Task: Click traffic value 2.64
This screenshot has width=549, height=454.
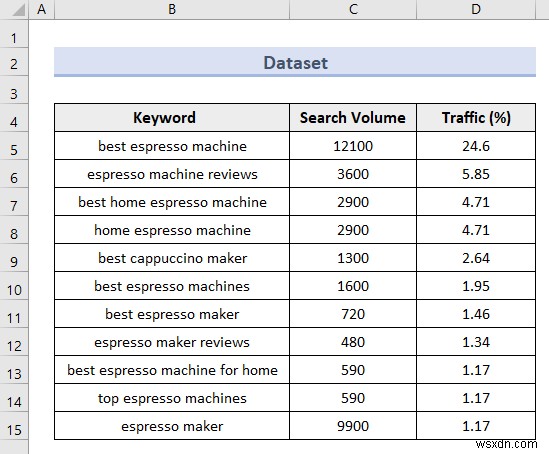Action: (476, 258)
